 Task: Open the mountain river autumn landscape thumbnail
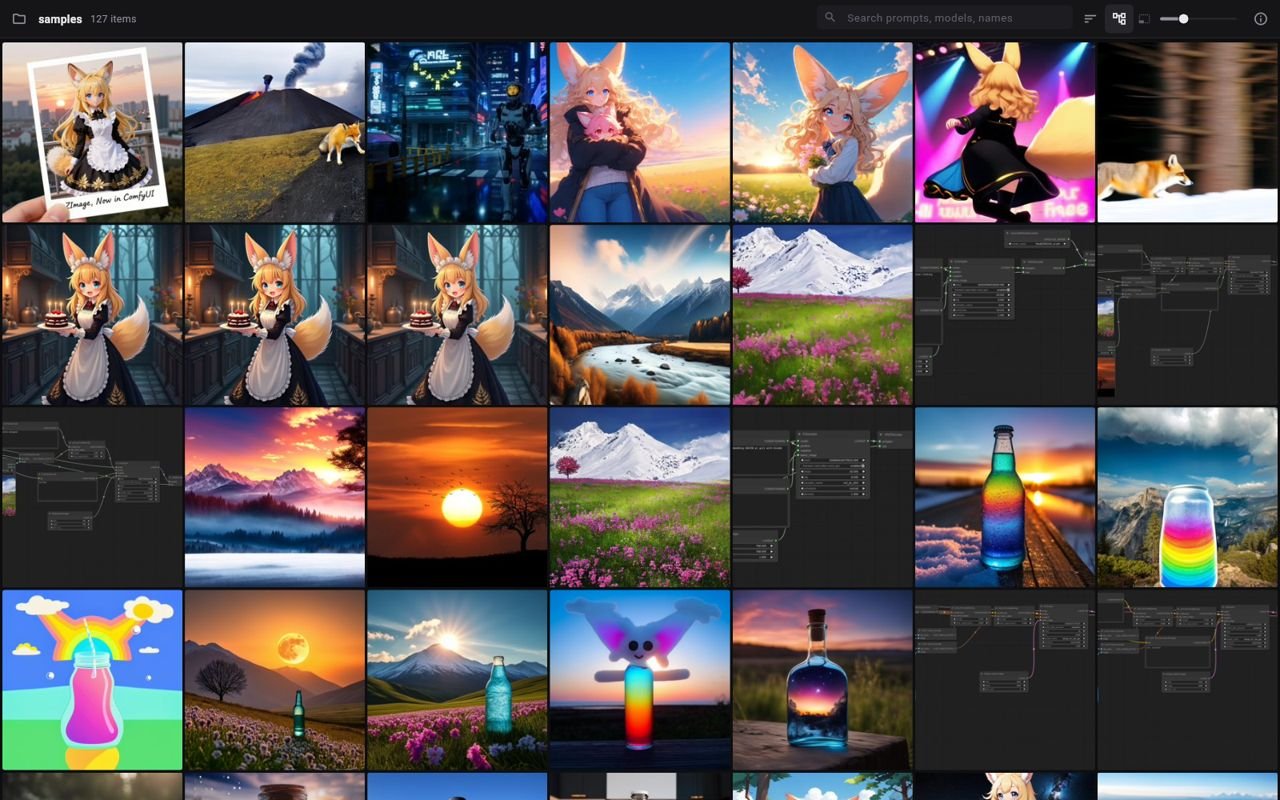640,315
